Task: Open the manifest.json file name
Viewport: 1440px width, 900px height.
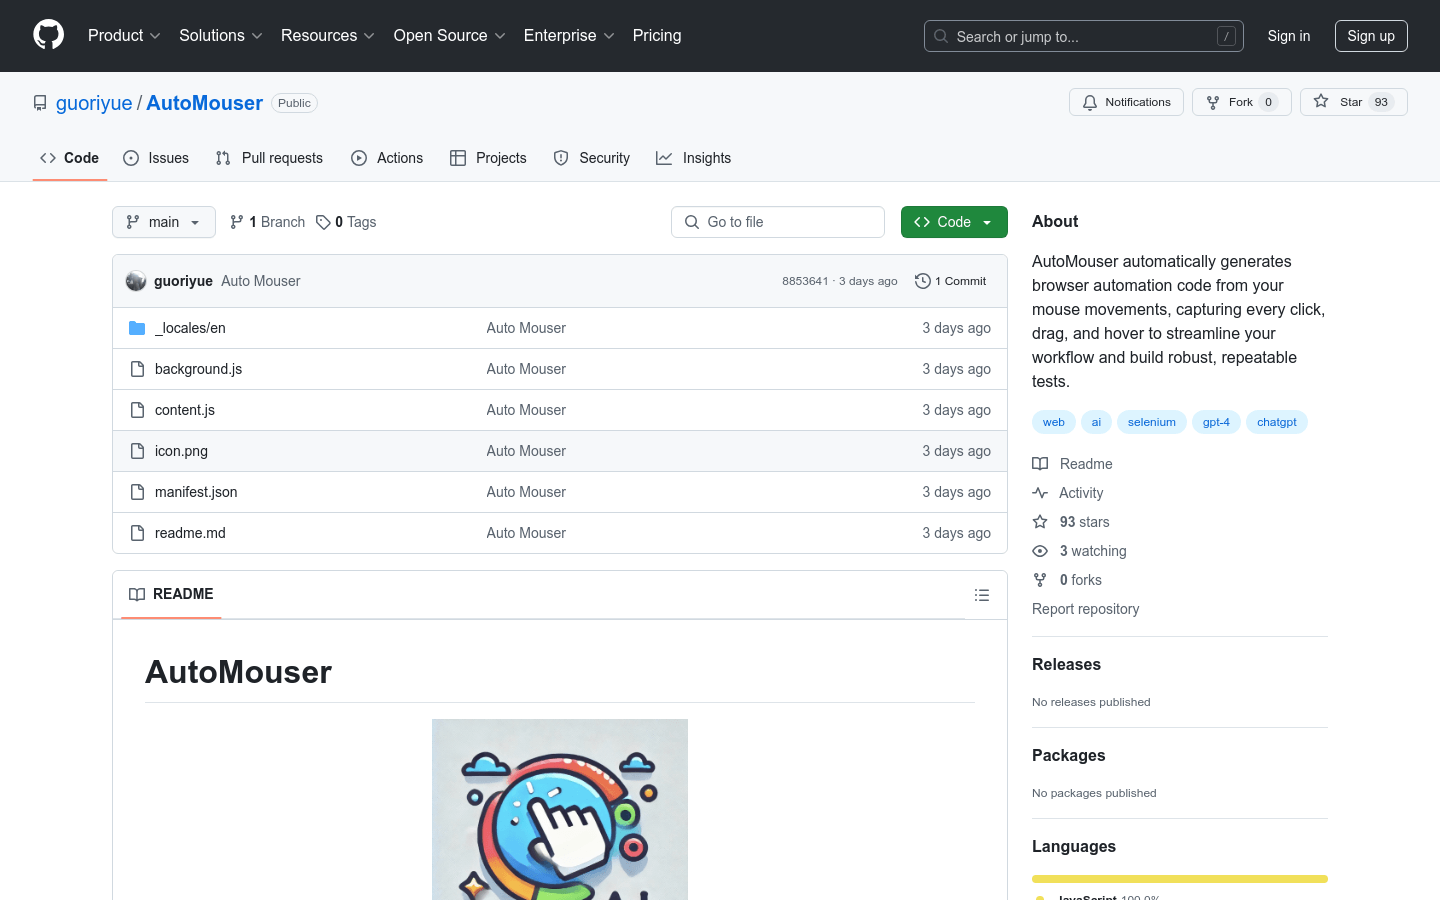Action: coord(196,492)
